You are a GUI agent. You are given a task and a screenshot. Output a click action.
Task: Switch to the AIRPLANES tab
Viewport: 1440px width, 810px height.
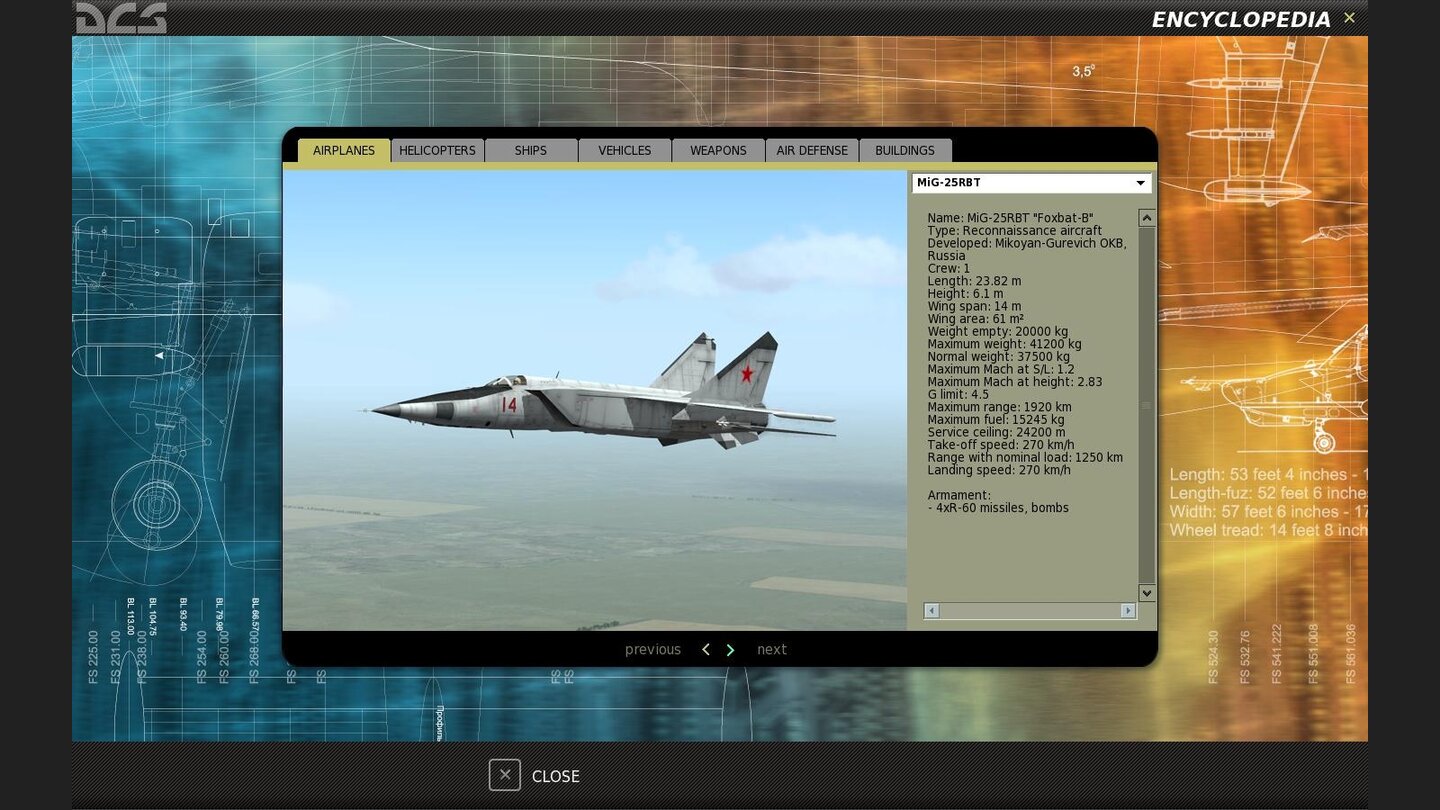pyautogui.click(x=344, y=150)
